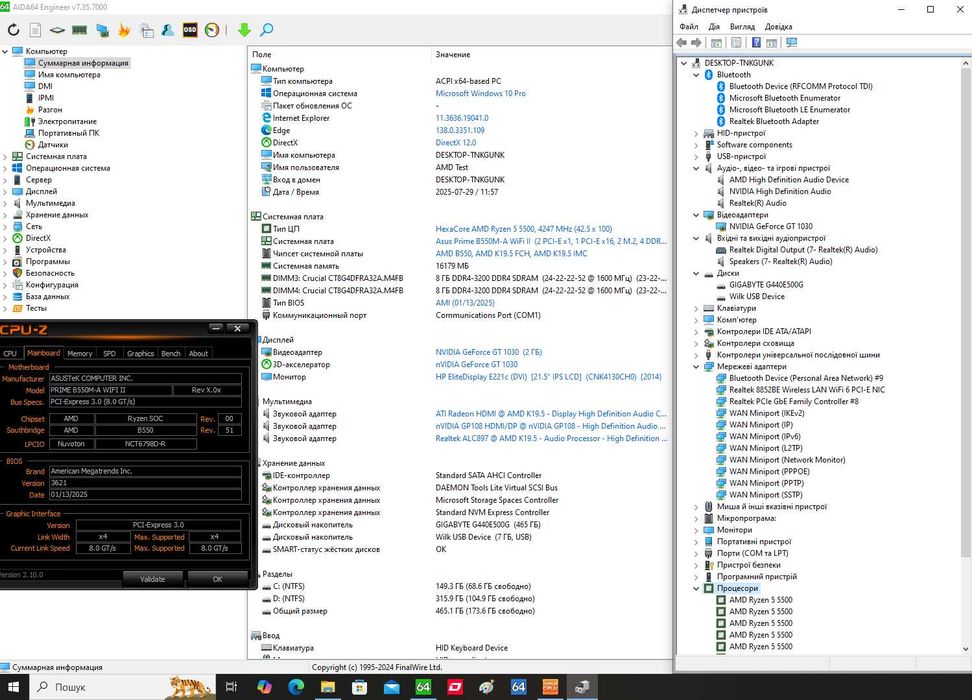Click the Значение column header
This screenshot has height=700, width=972.
453,55
